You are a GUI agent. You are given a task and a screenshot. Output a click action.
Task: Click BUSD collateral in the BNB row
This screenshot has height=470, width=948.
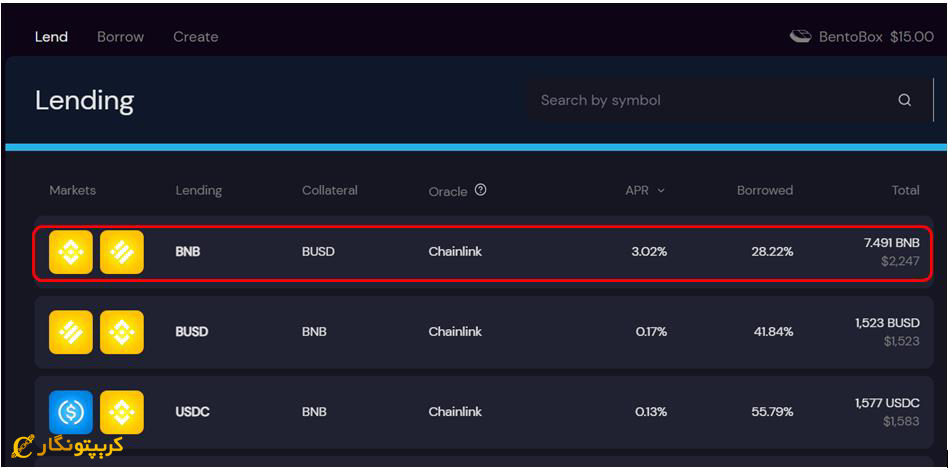318,252
